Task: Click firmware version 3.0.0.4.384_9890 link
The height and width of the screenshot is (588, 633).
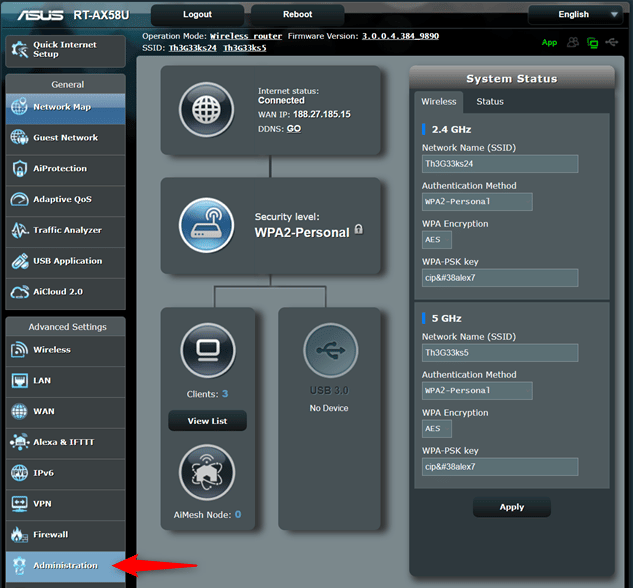Action: [x=400, y=36]
